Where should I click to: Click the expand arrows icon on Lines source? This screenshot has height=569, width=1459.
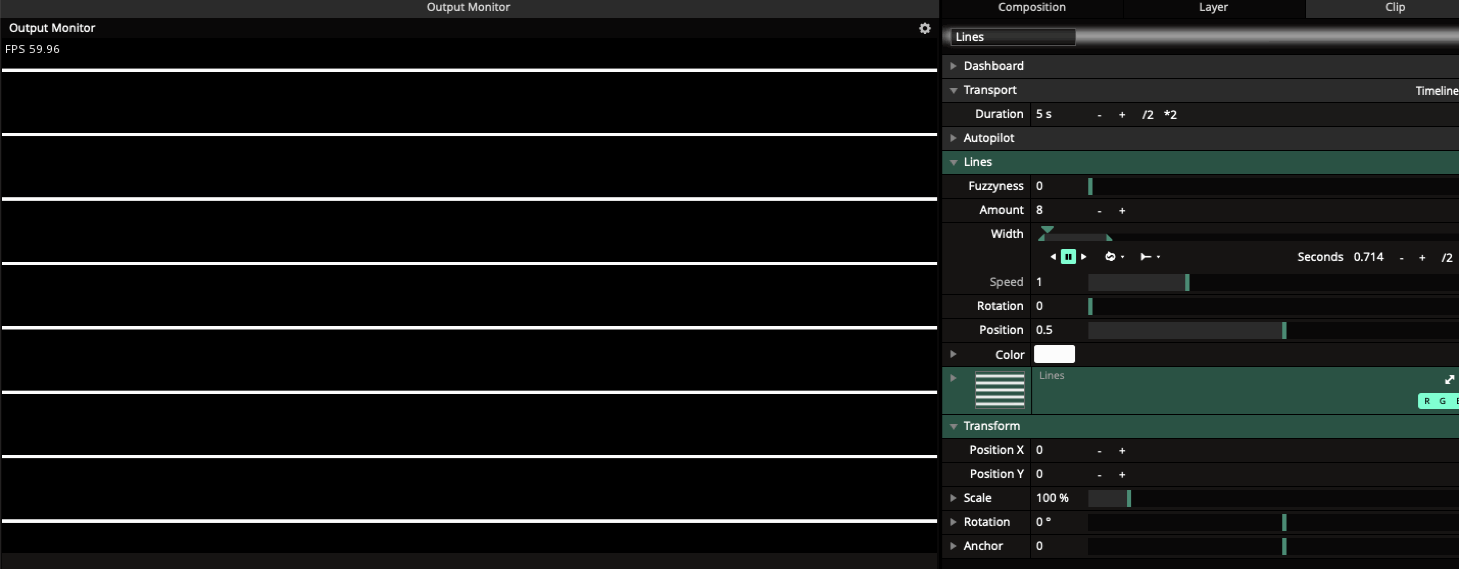pyautogui.click(x=1449, y=380)
